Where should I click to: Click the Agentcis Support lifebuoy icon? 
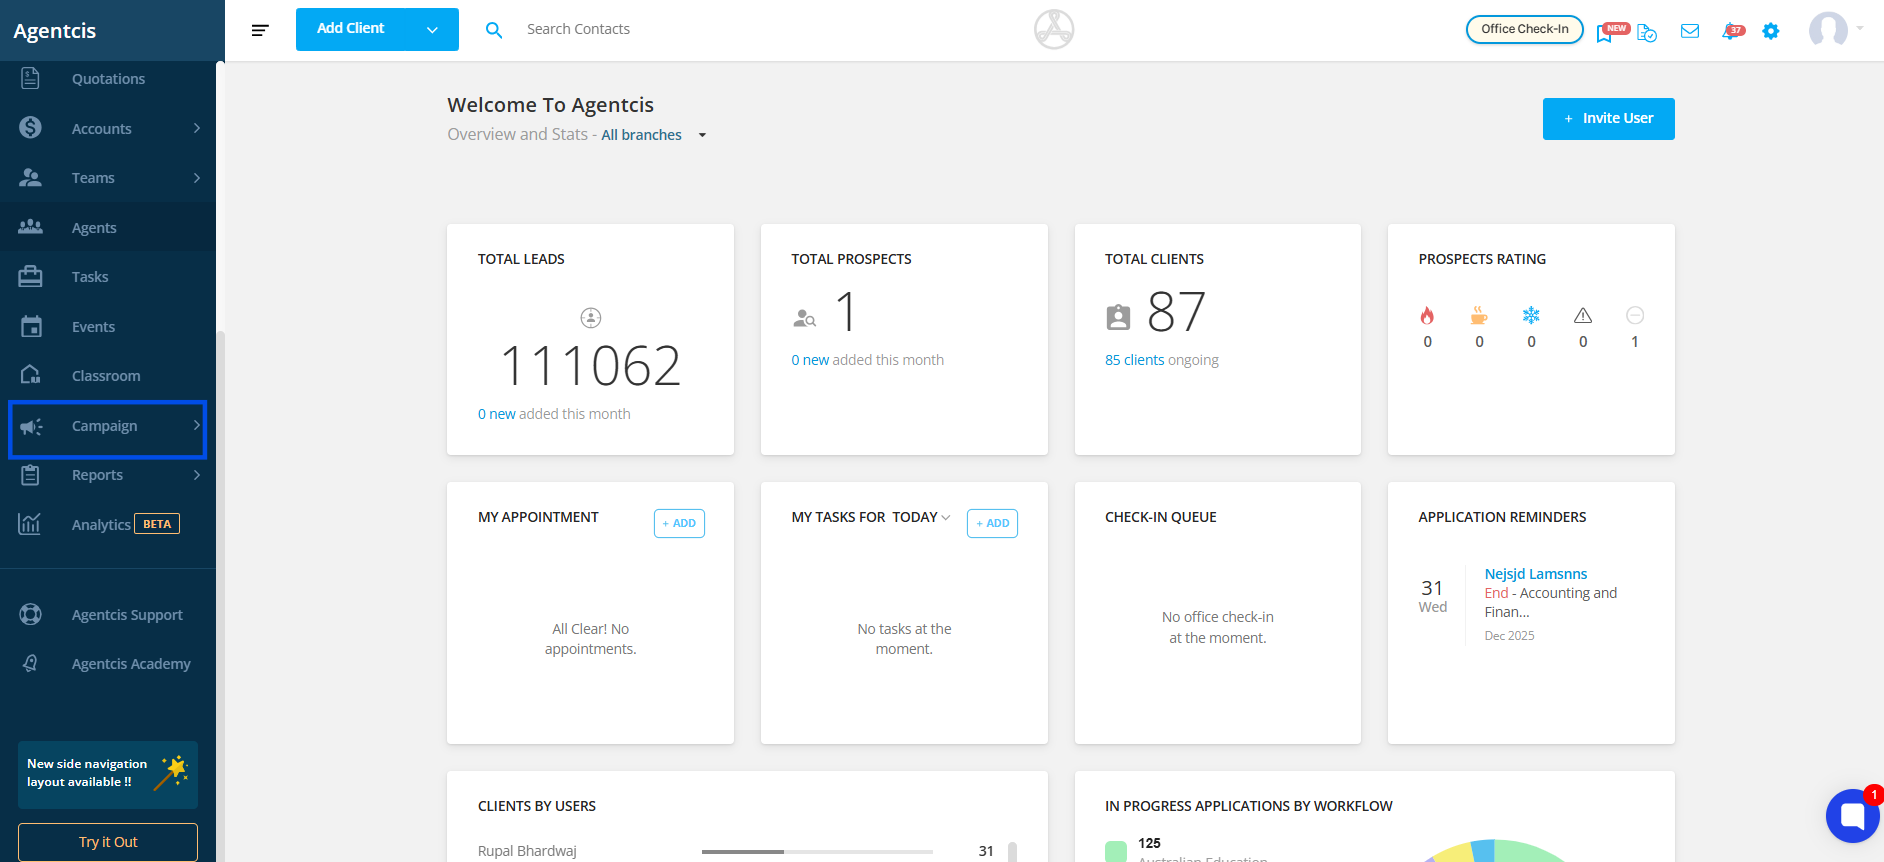point(30,614)
